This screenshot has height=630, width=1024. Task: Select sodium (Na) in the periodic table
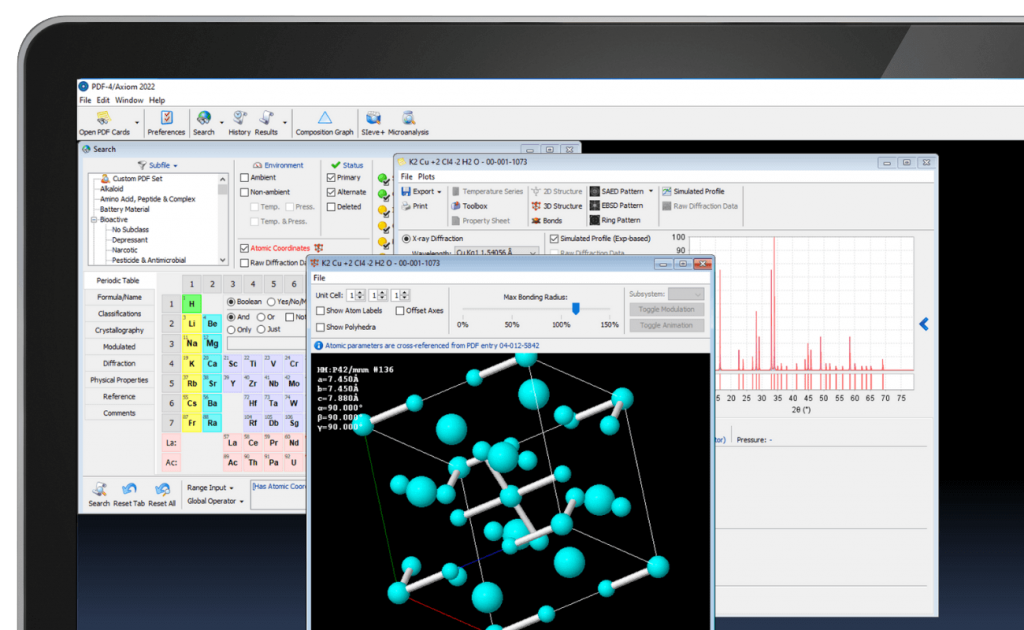tap(191, 343)
